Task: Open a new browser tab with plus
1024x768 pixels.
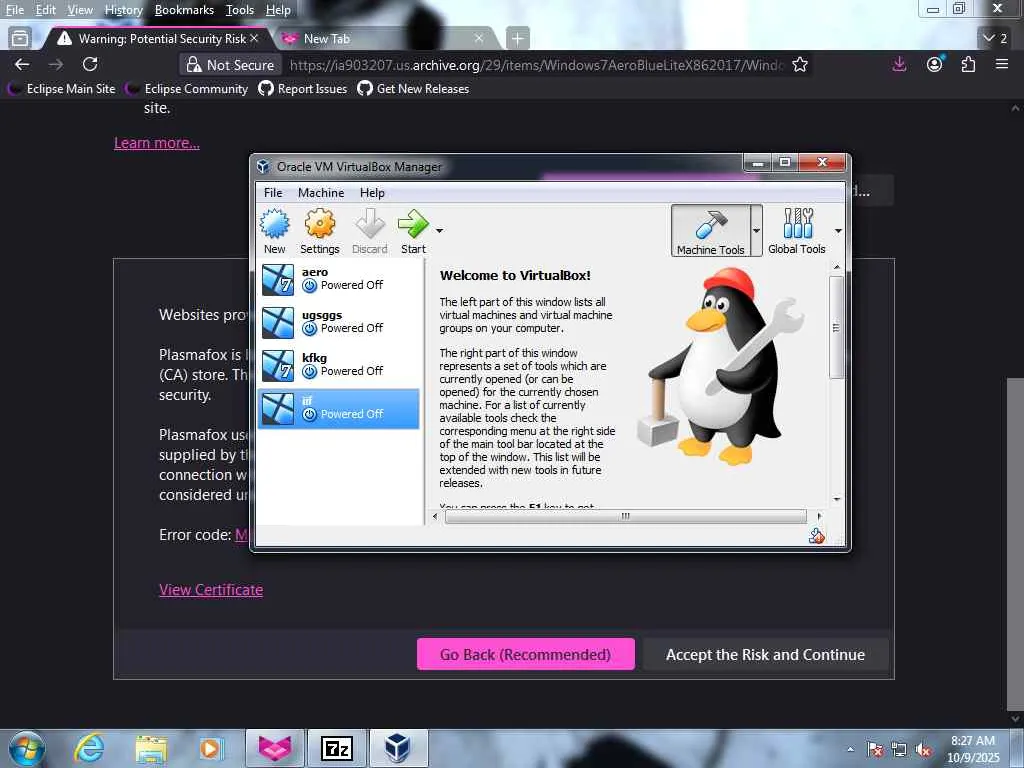Action: click(x=517, y=39)
